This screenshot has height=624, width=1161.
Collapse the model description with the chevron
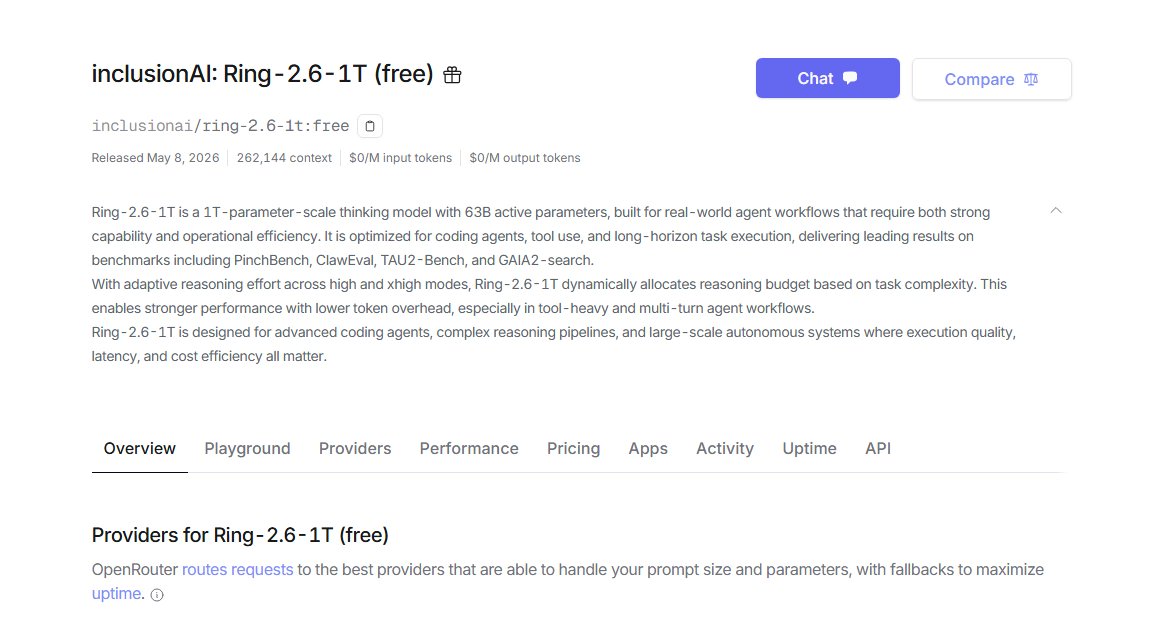[x=1056, y=210]
